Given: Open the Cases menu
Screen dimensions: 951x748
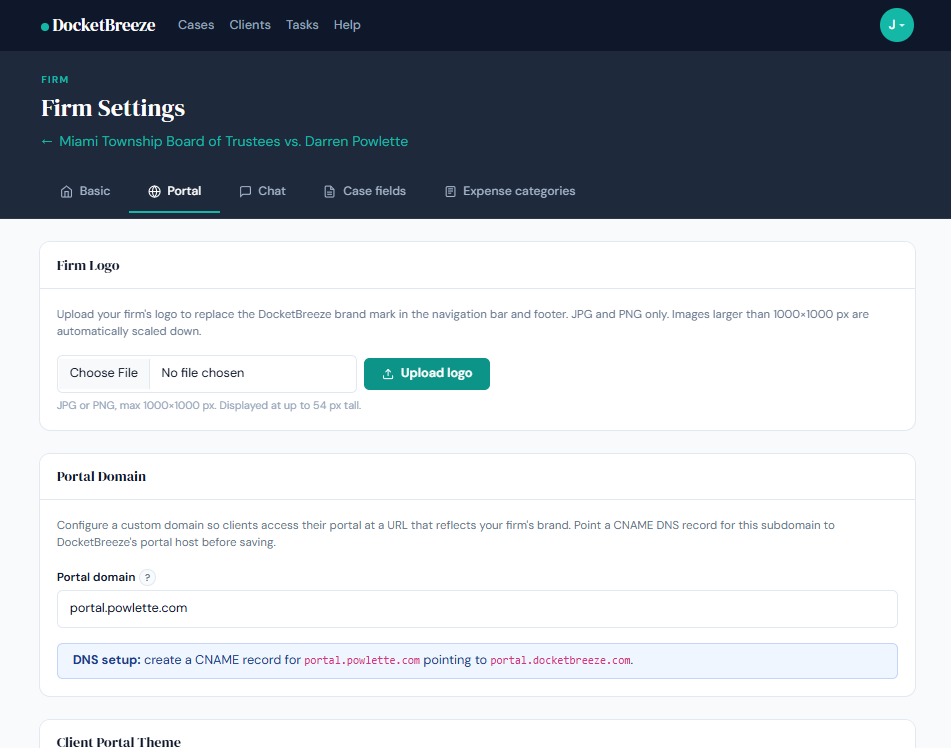Looking at the screenshot, I should (196, 25).
